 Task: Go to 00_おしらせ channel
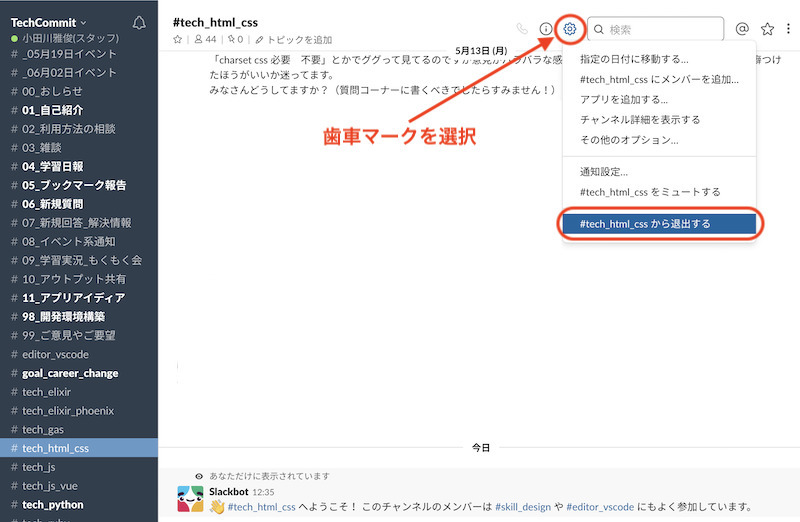79,92
